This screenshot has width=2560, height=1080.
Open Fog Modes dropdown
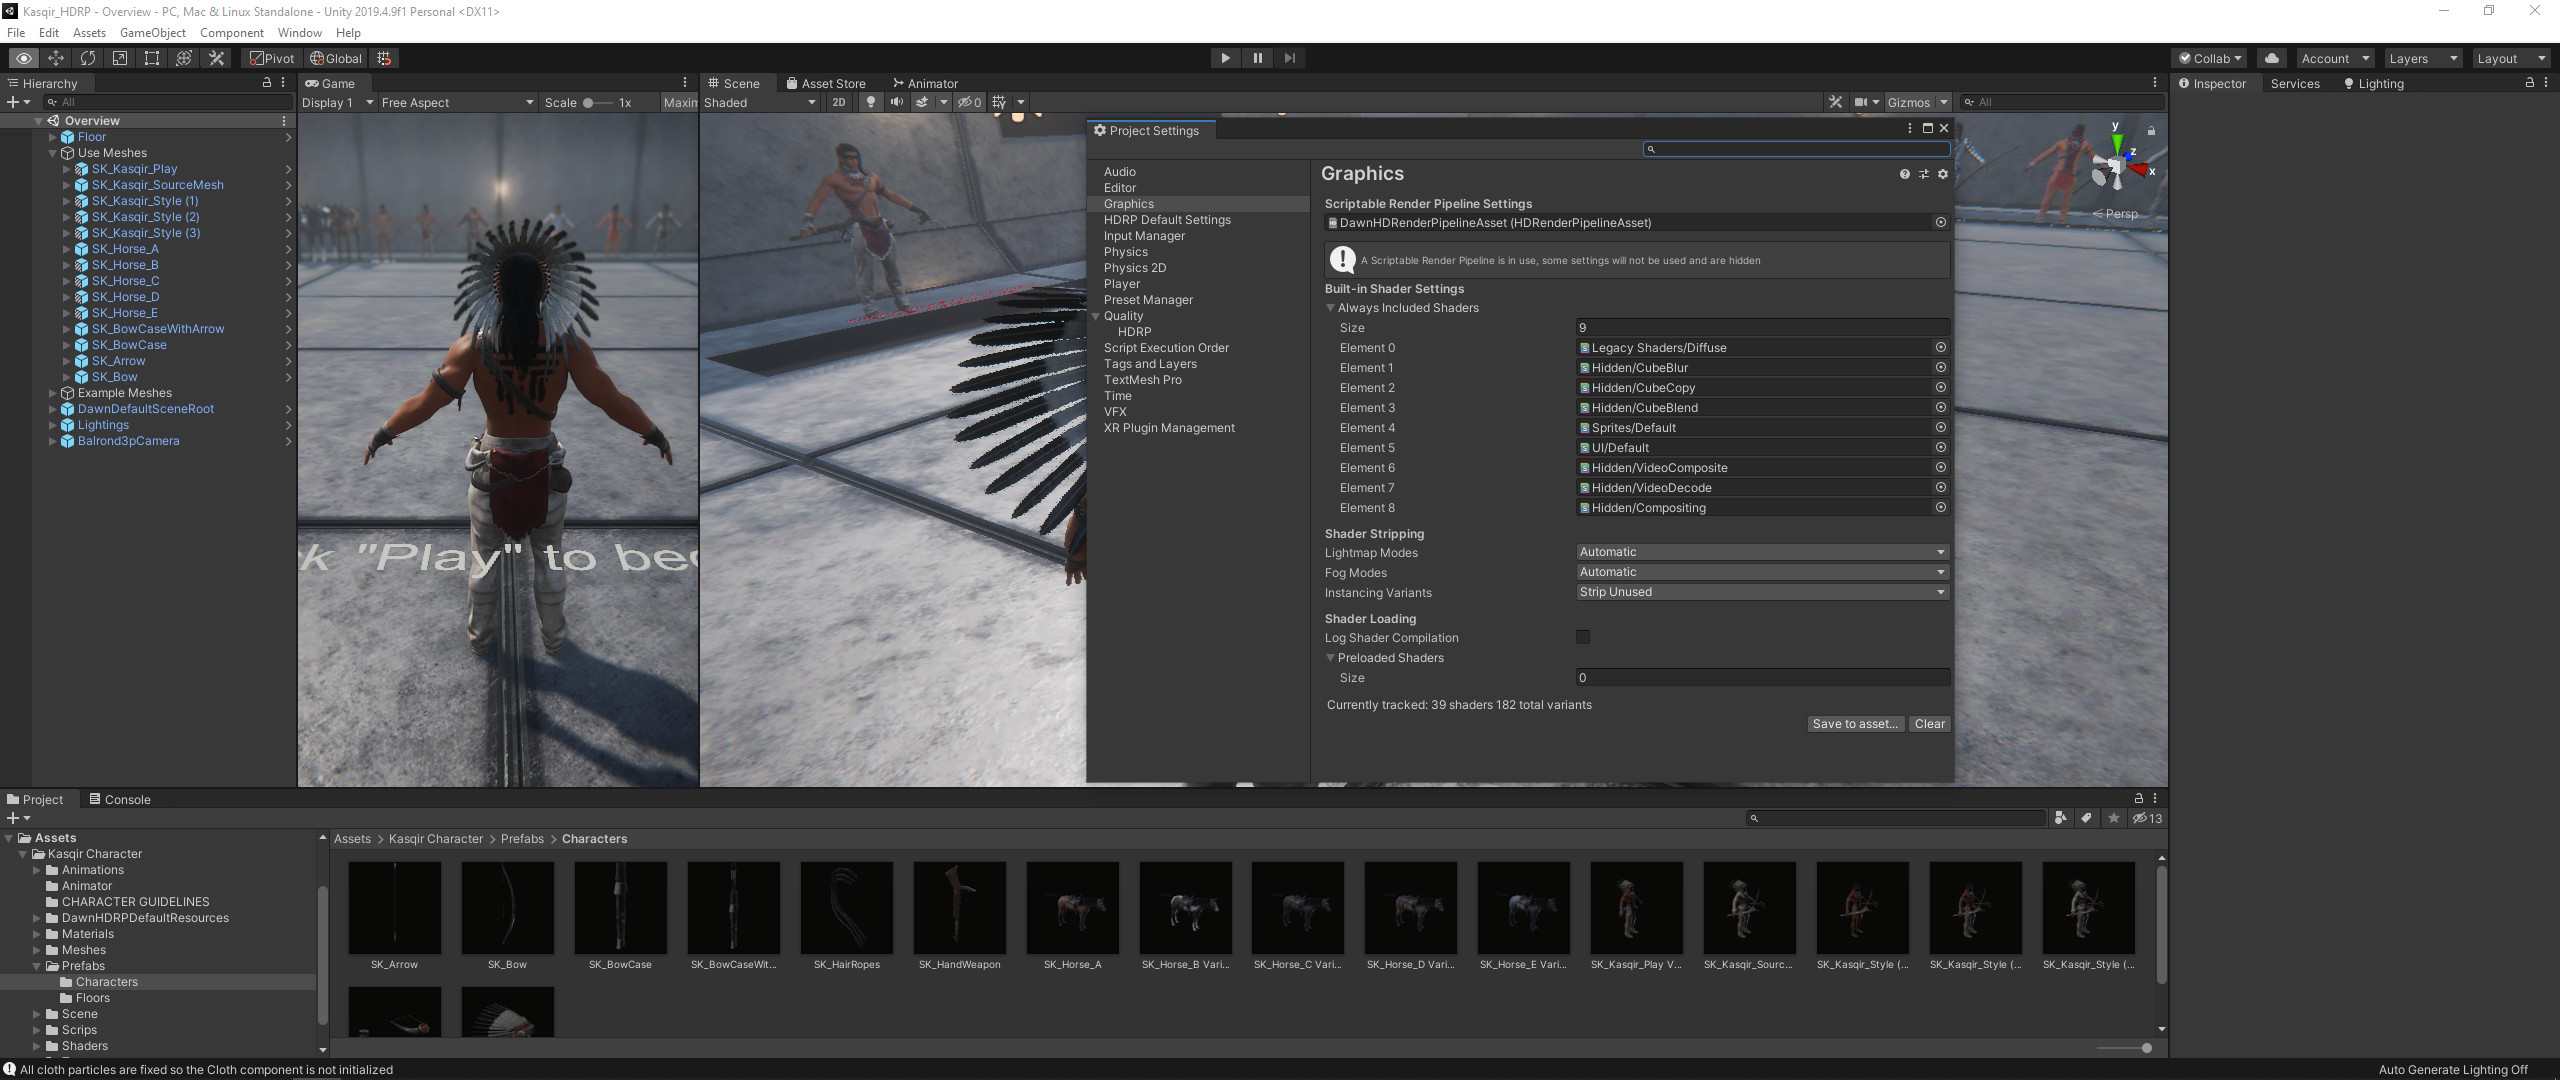tap(1762, 572)
